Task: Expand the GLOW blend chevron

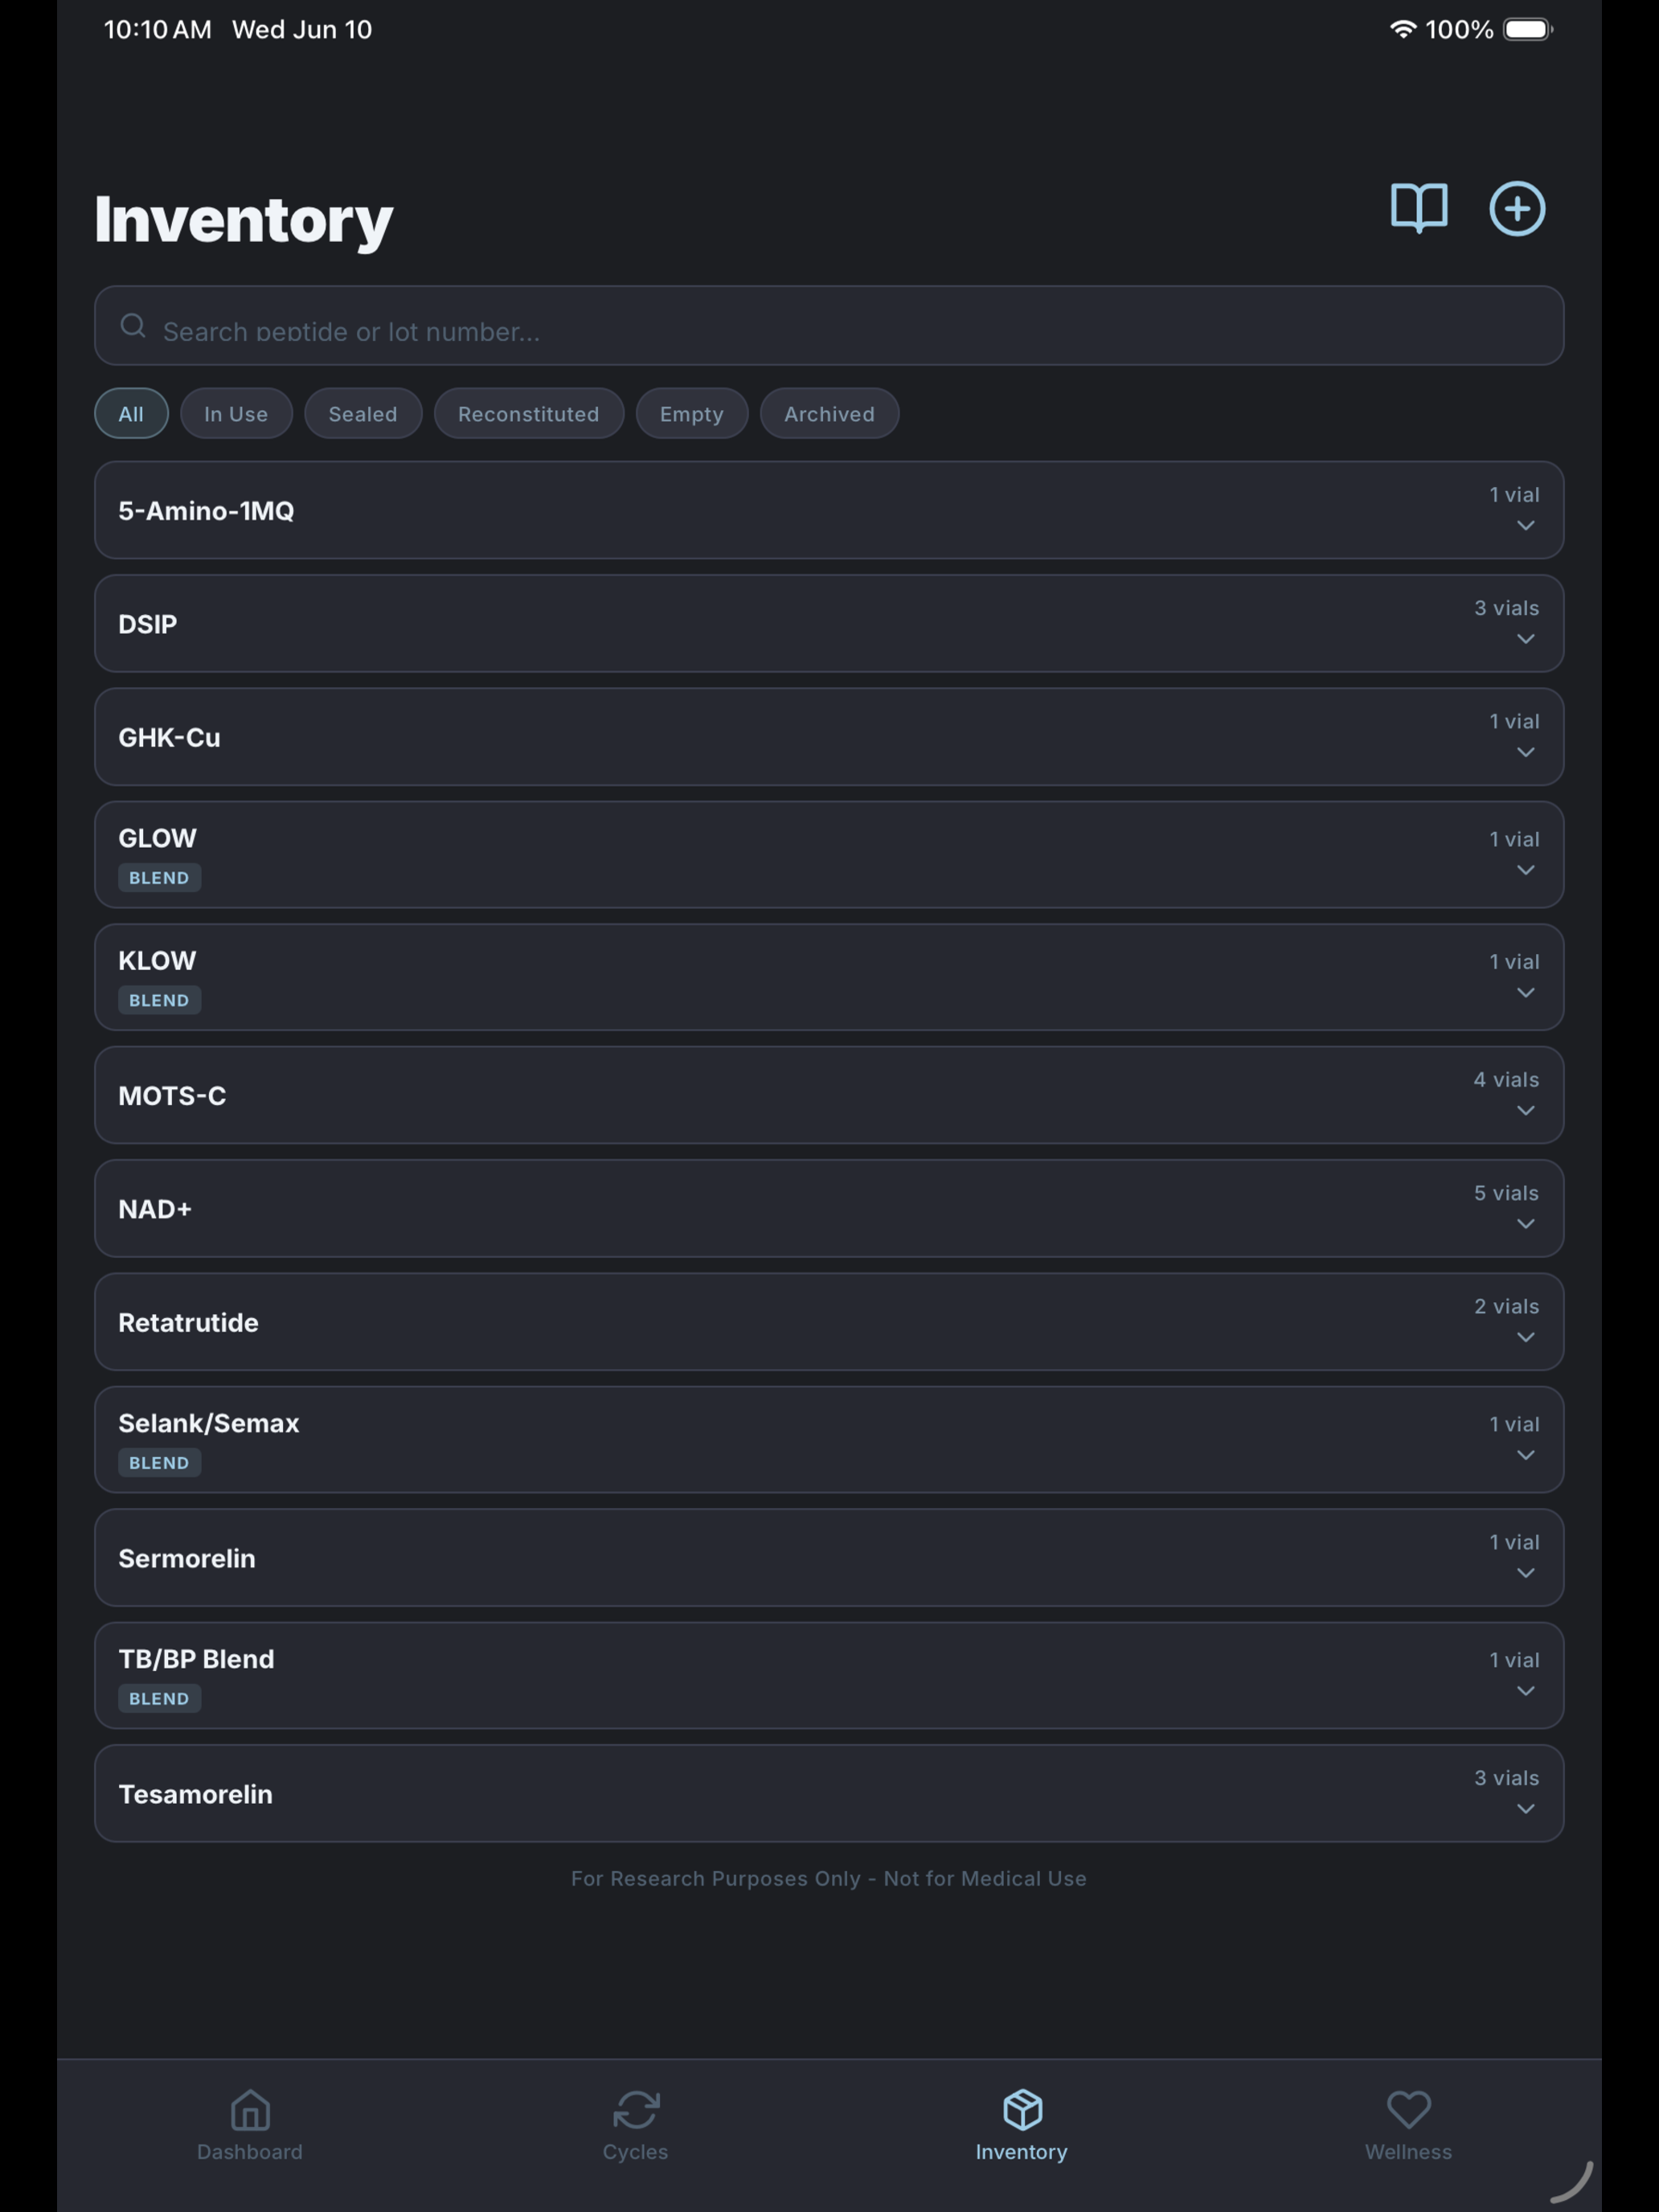Action: [x=1525, y=869]
